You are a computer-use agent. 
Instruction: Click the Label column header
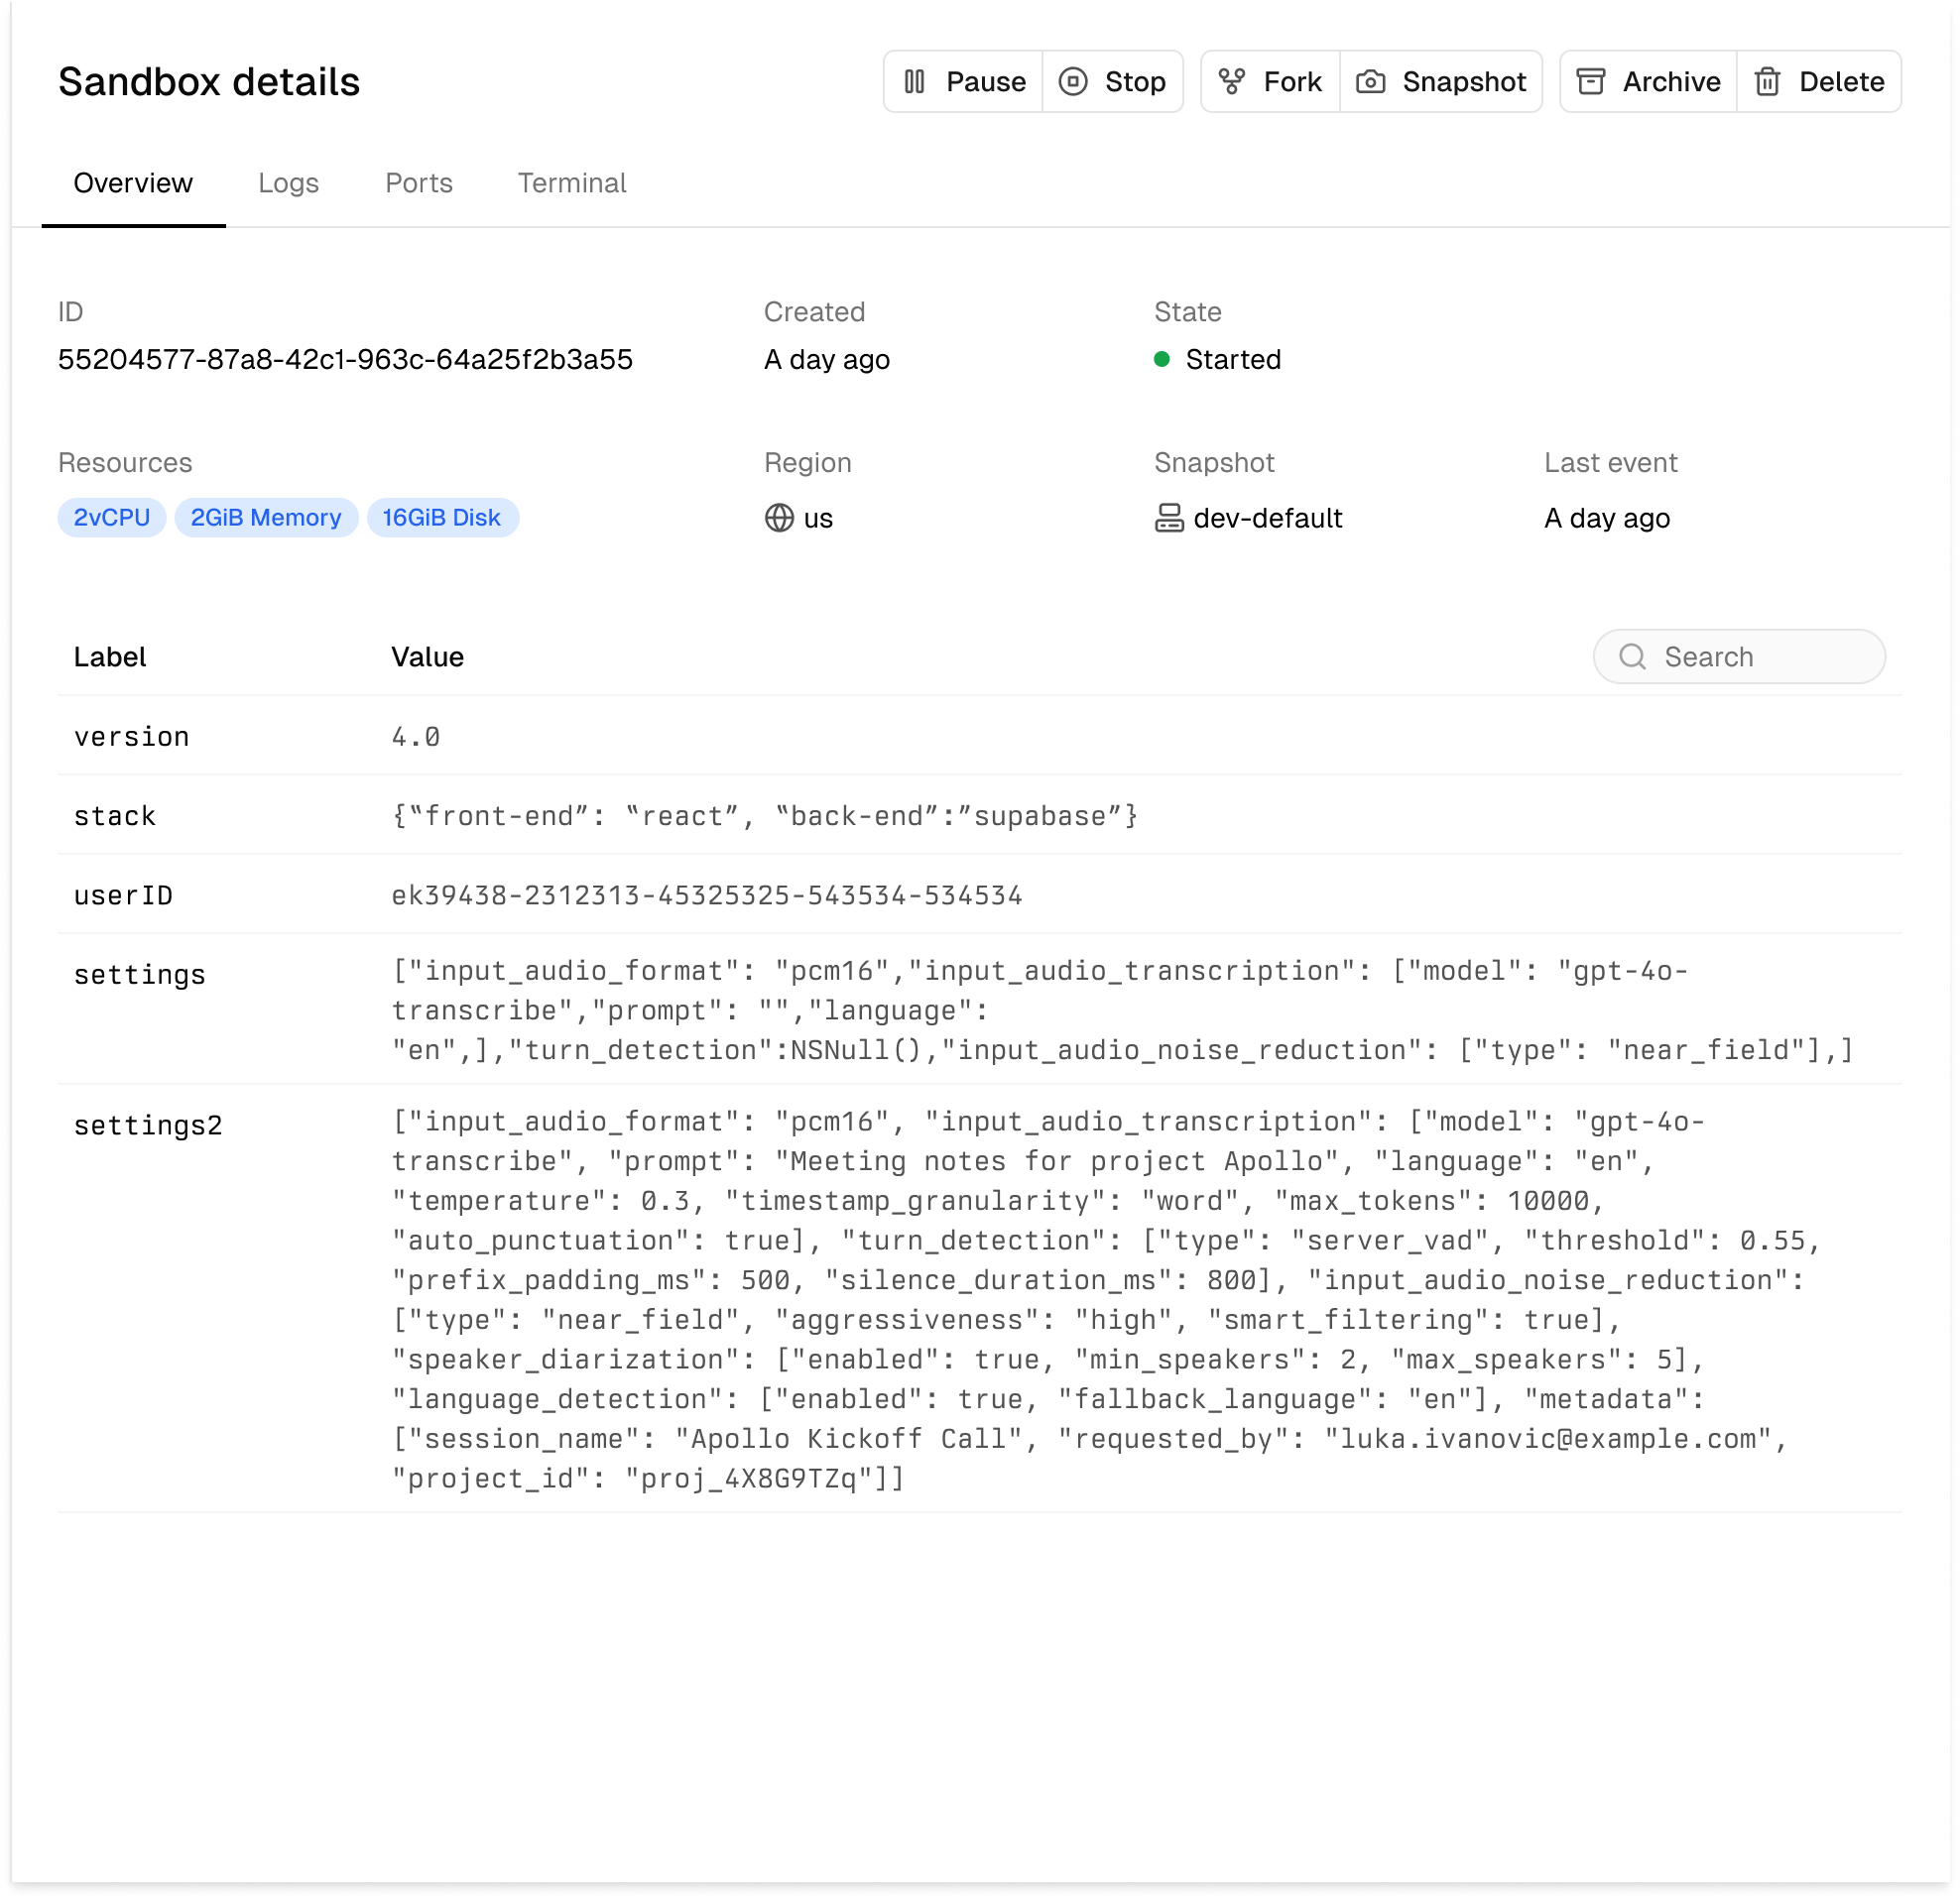110,657
